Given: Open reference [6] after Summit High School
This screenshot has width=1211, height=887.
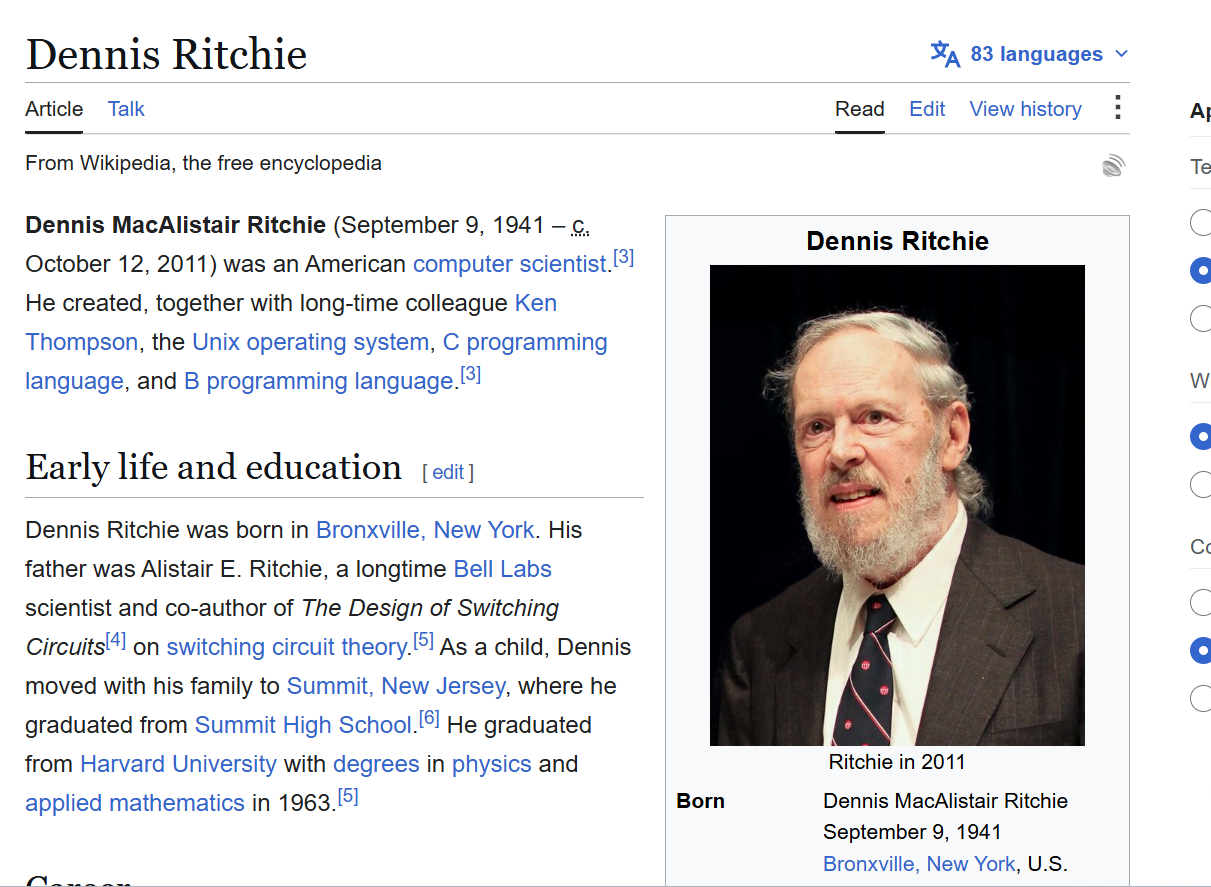Looking at the screenshot, I should [x=429, y=719].
